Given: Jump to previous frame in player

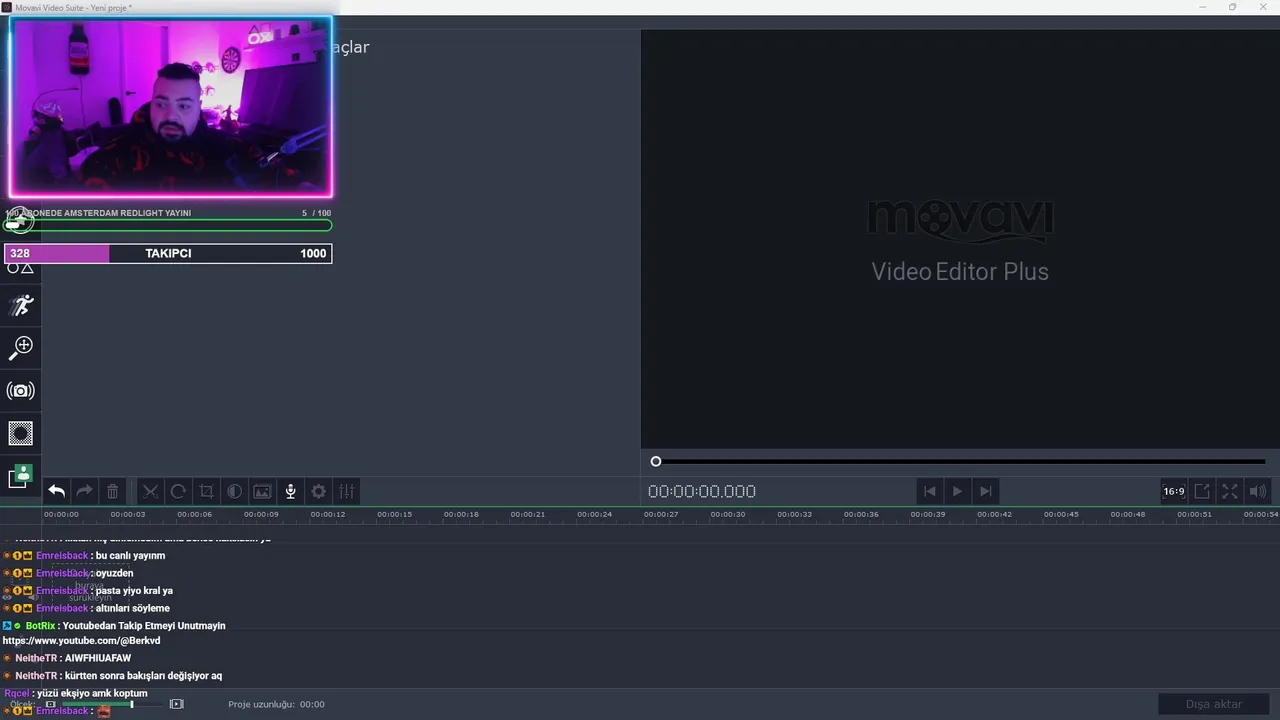Looking at the screenshot, I should (x=929, y=491).
